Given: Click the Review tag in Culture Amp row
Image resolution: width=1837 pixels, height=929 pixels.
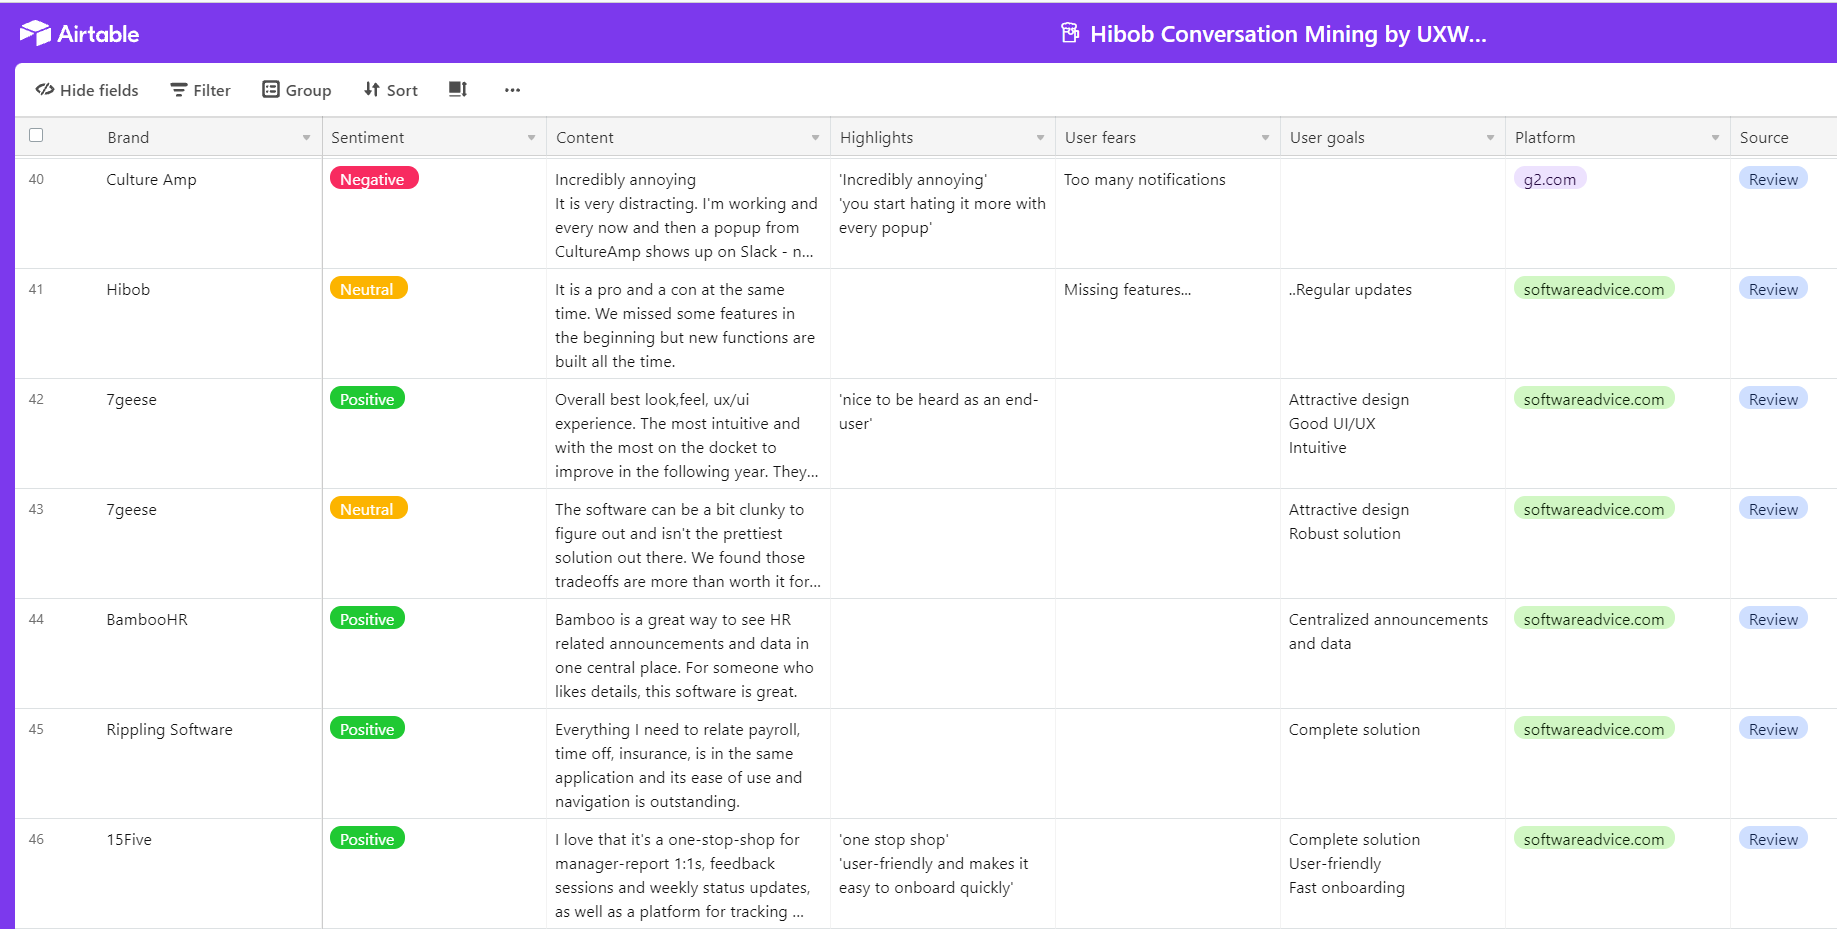Looking at the screenshot, I should point(1773,179).
